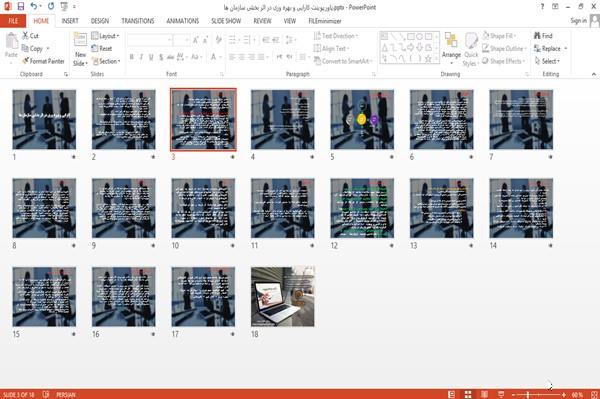600x399 pixels.
Task: Toggle Justify text alignment
Action: pos(261,57)
